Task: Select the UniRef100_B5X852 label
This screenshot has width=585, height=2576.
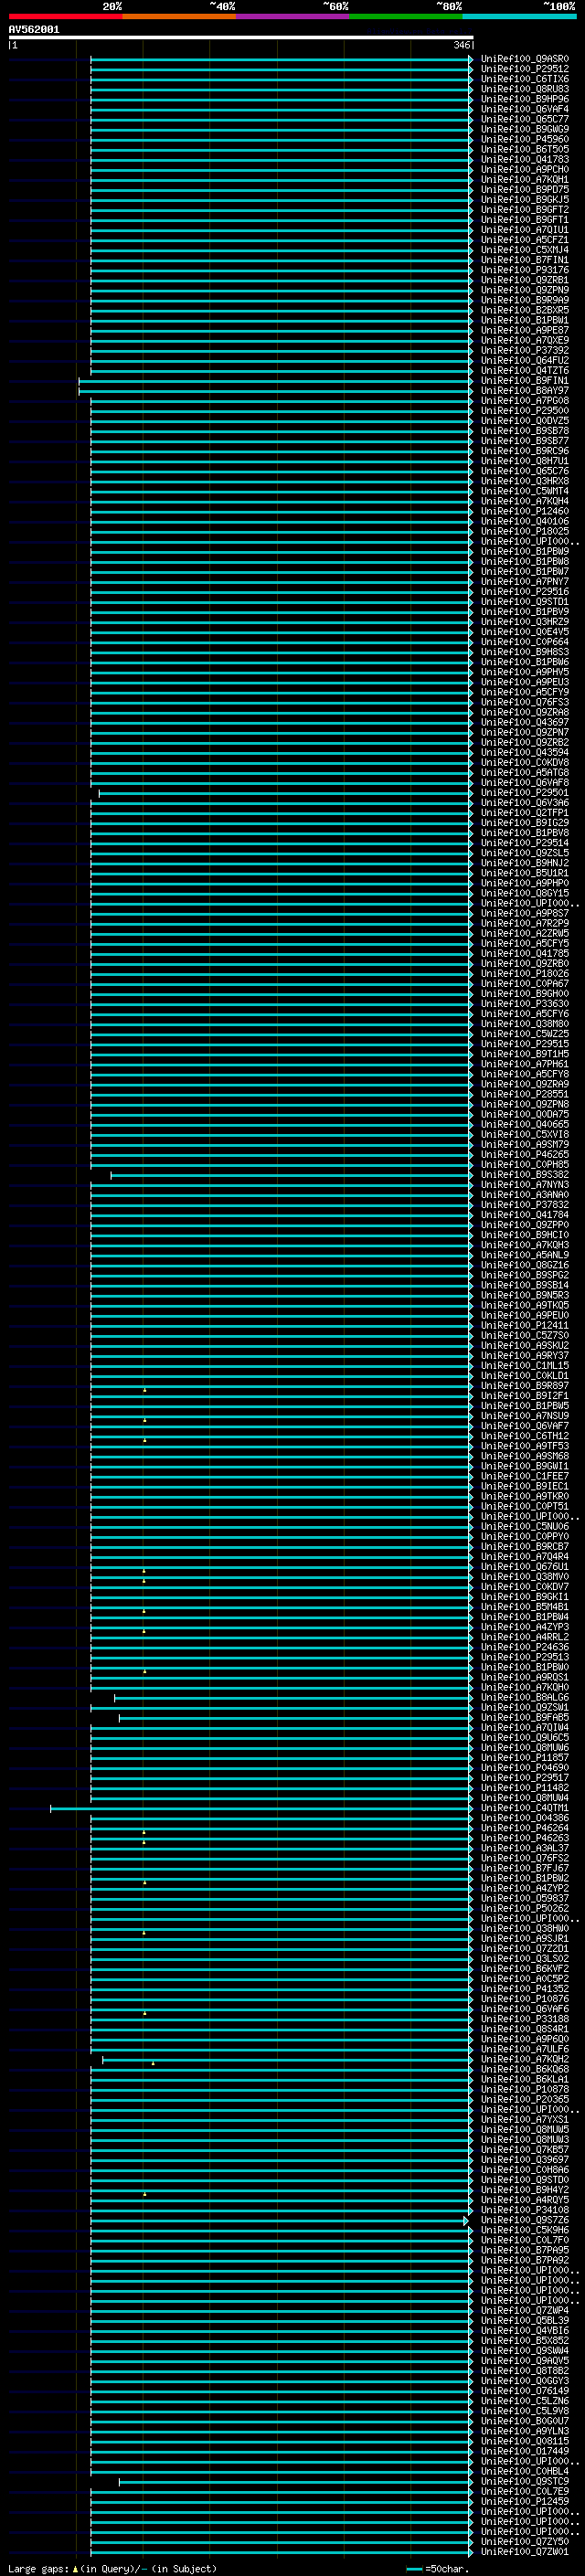Action: pyautogui.click(x=524, y=2341)
